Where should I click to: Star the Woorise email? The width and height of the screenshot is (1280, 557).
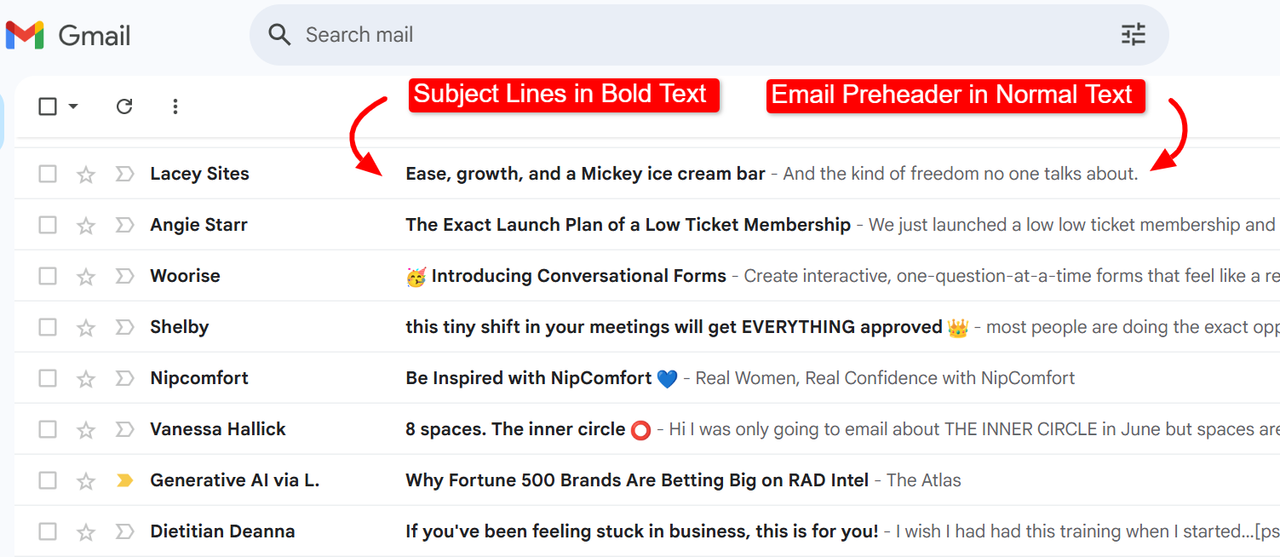pos(86,276)
